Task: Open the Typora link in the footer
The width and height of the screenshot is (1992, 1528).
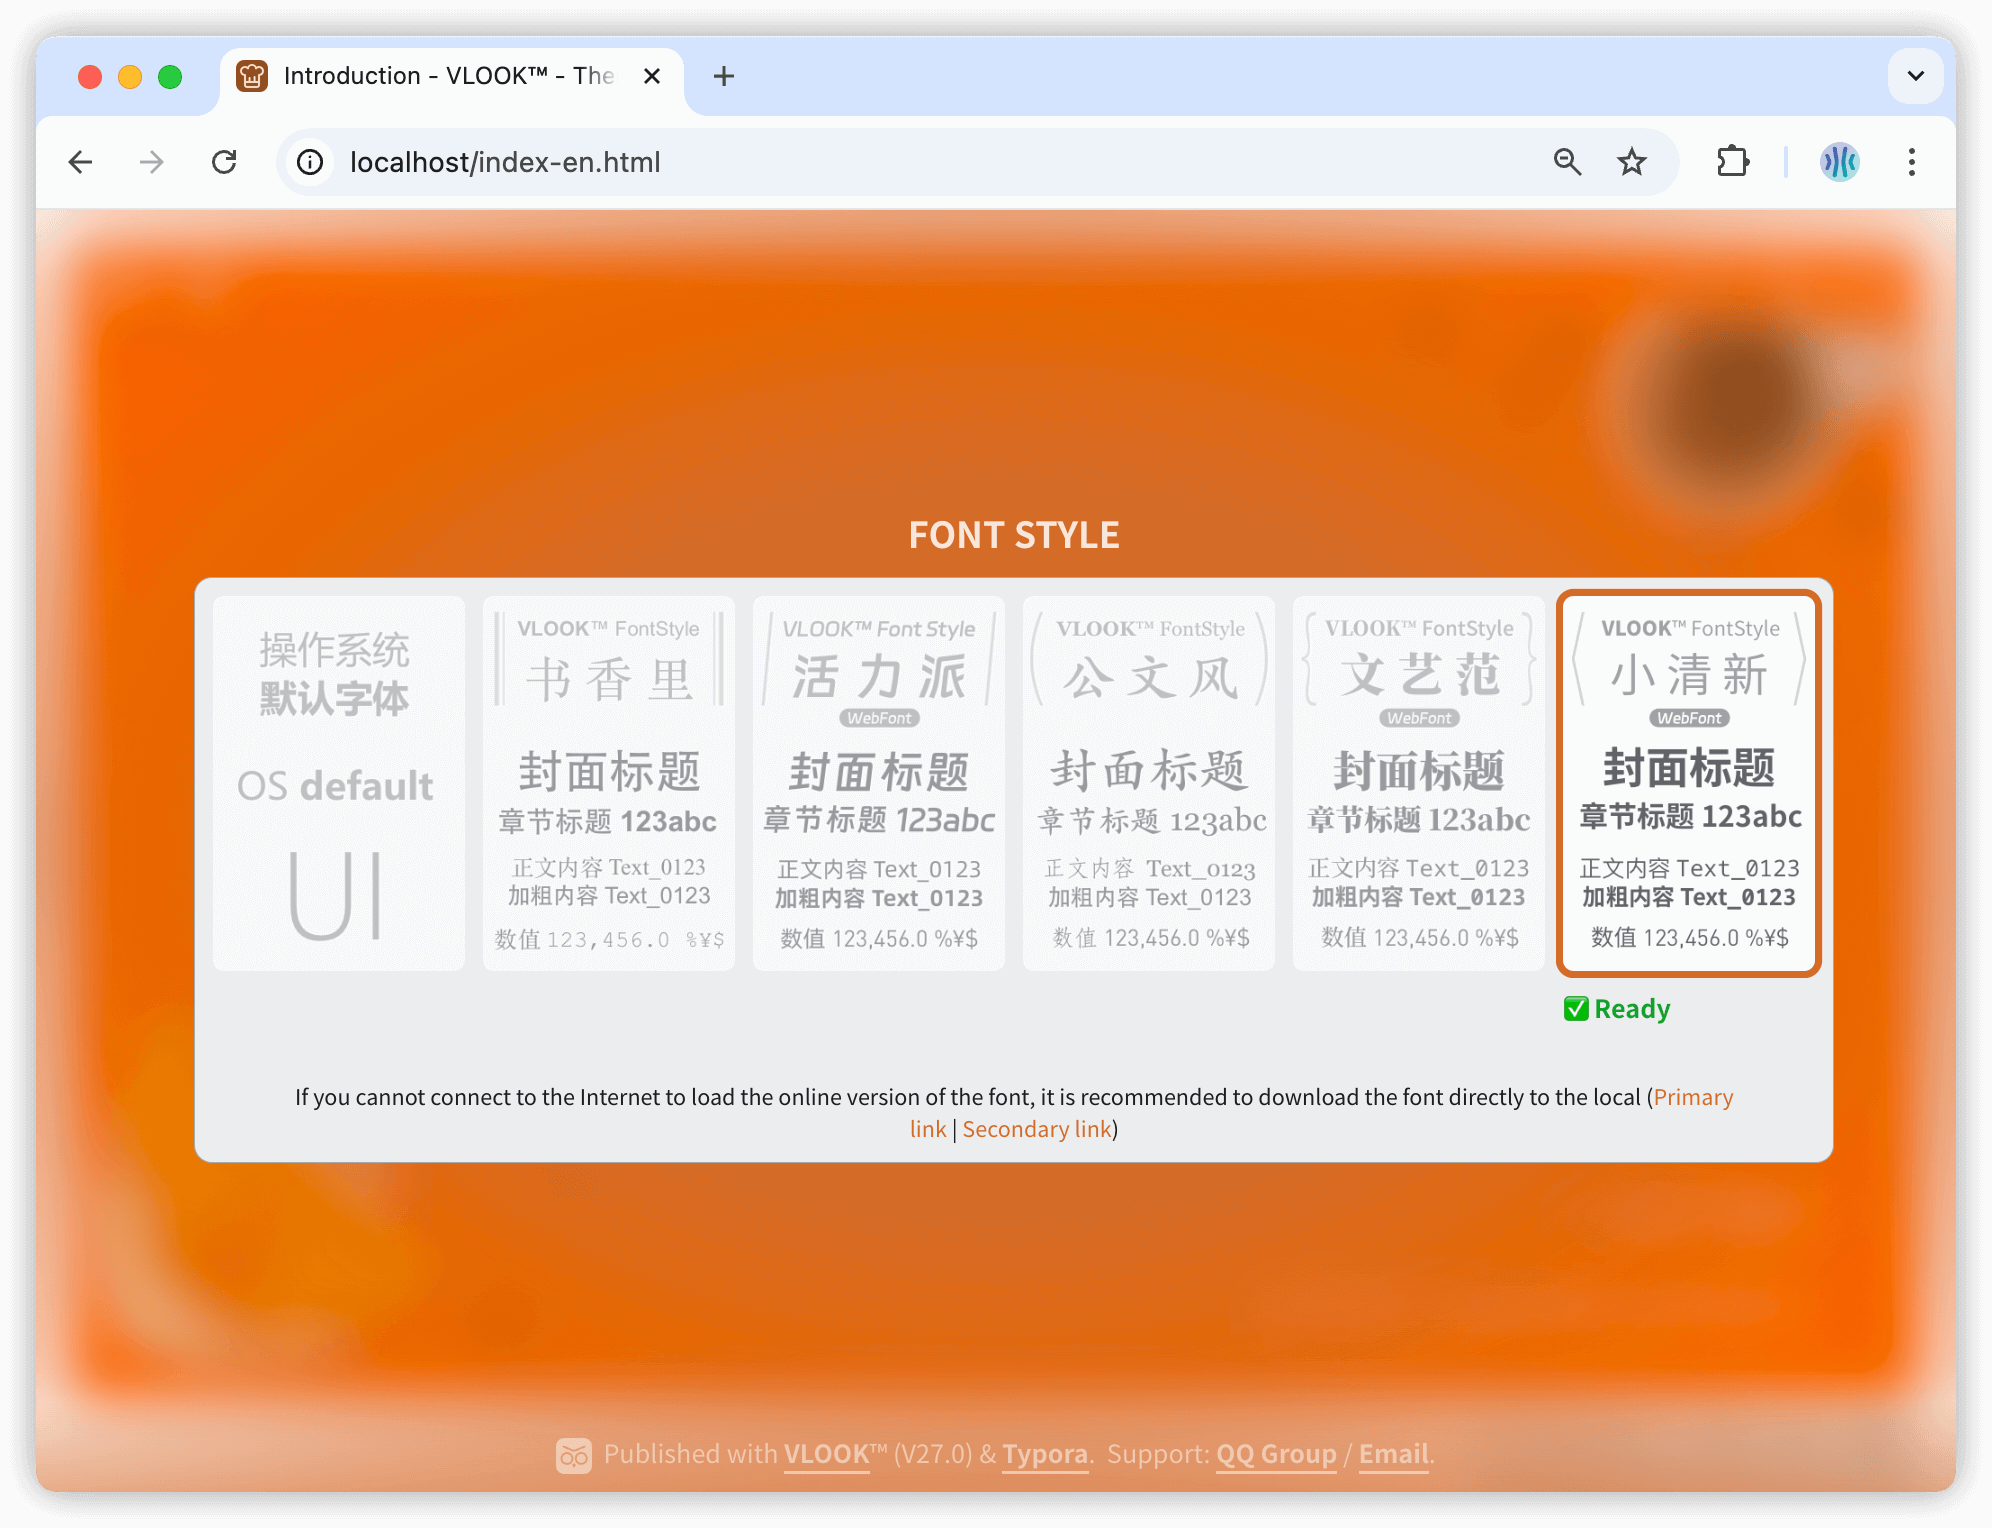Action: pos(1045,1454)
